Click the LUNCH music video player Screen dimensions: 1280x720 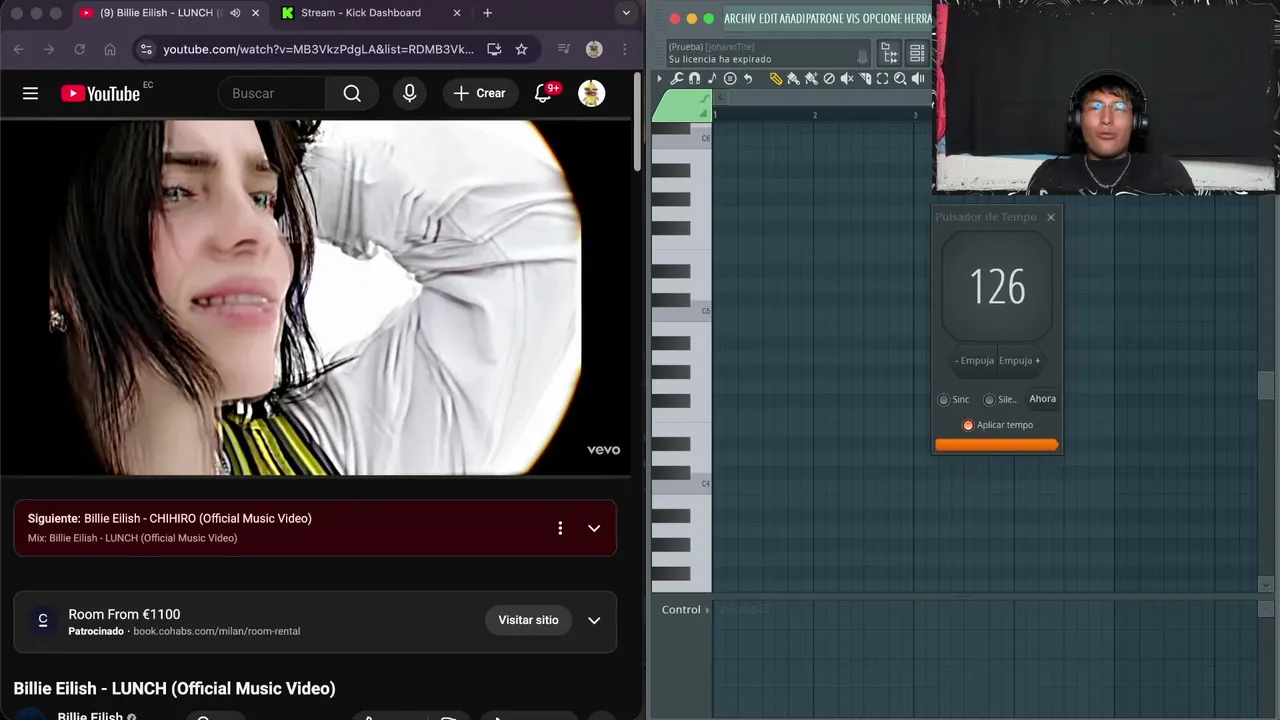pyautogui.click(x=316, y=298)
